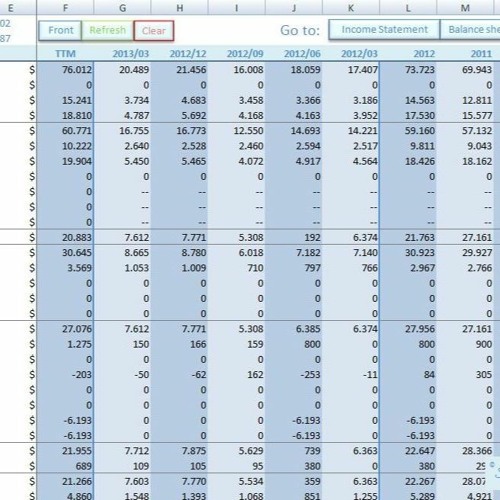Select column F header
500x500 pixels.
click(65, 7)
